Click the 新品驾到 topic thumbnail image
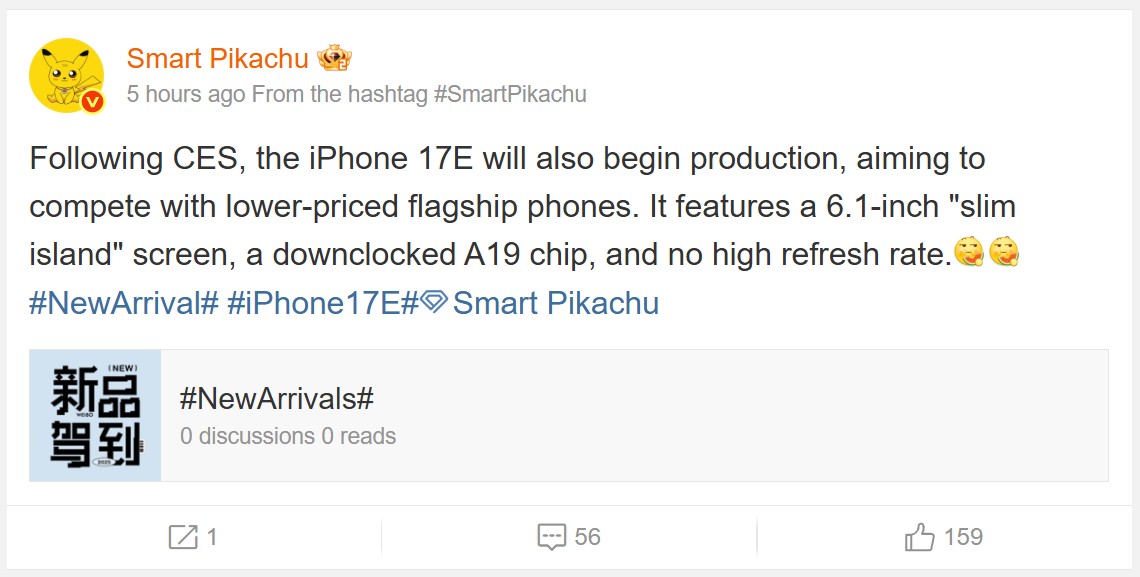1140x577 pixels. click(x=94, y=417)
